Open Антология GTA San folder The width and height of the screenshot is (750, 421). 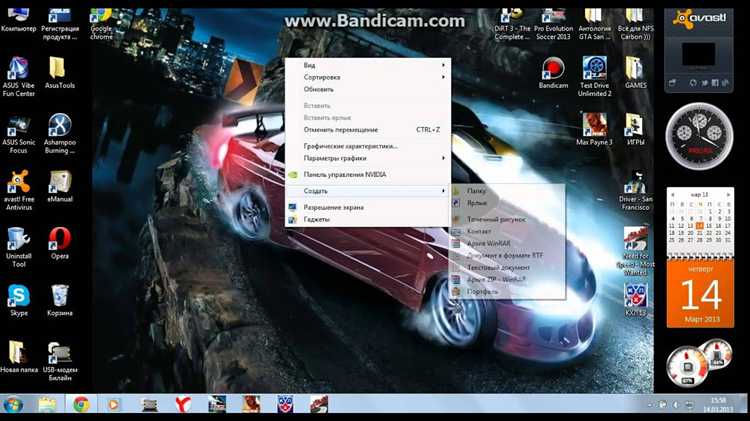click(x=594, y=24)
